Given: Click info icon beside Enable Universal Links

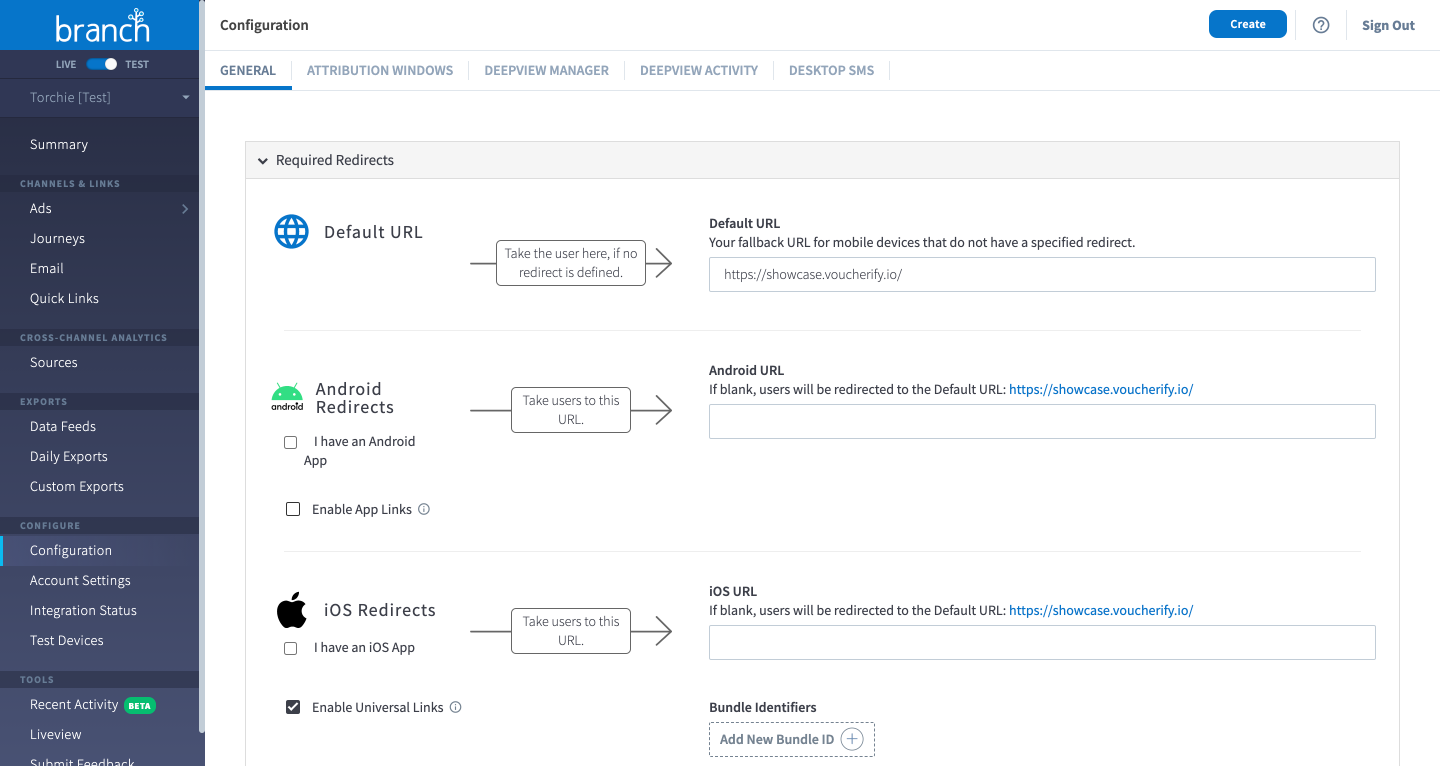Looking at the screenshot, I should [x=456, y=707].
